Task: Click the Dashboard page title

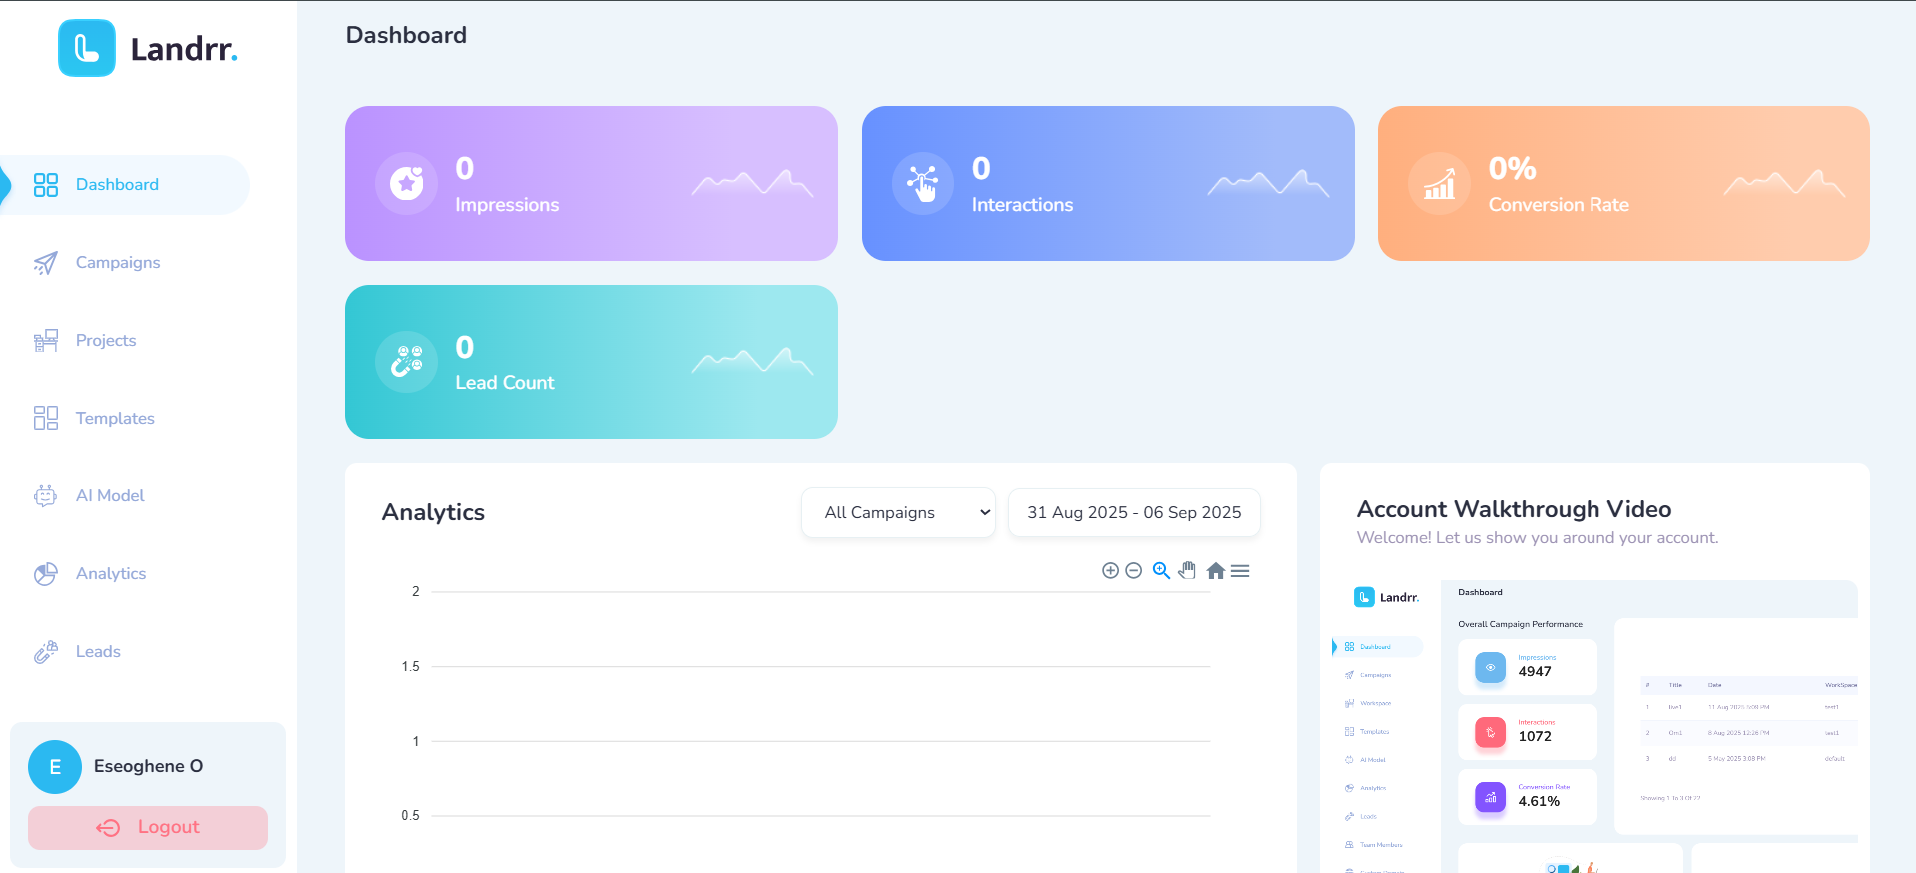Action: pos(406,35)
